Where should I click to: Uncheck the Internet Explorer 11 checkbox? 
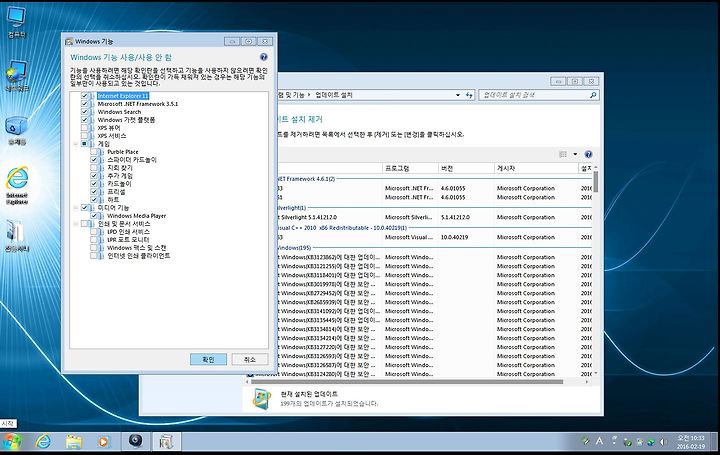point(84,95)
